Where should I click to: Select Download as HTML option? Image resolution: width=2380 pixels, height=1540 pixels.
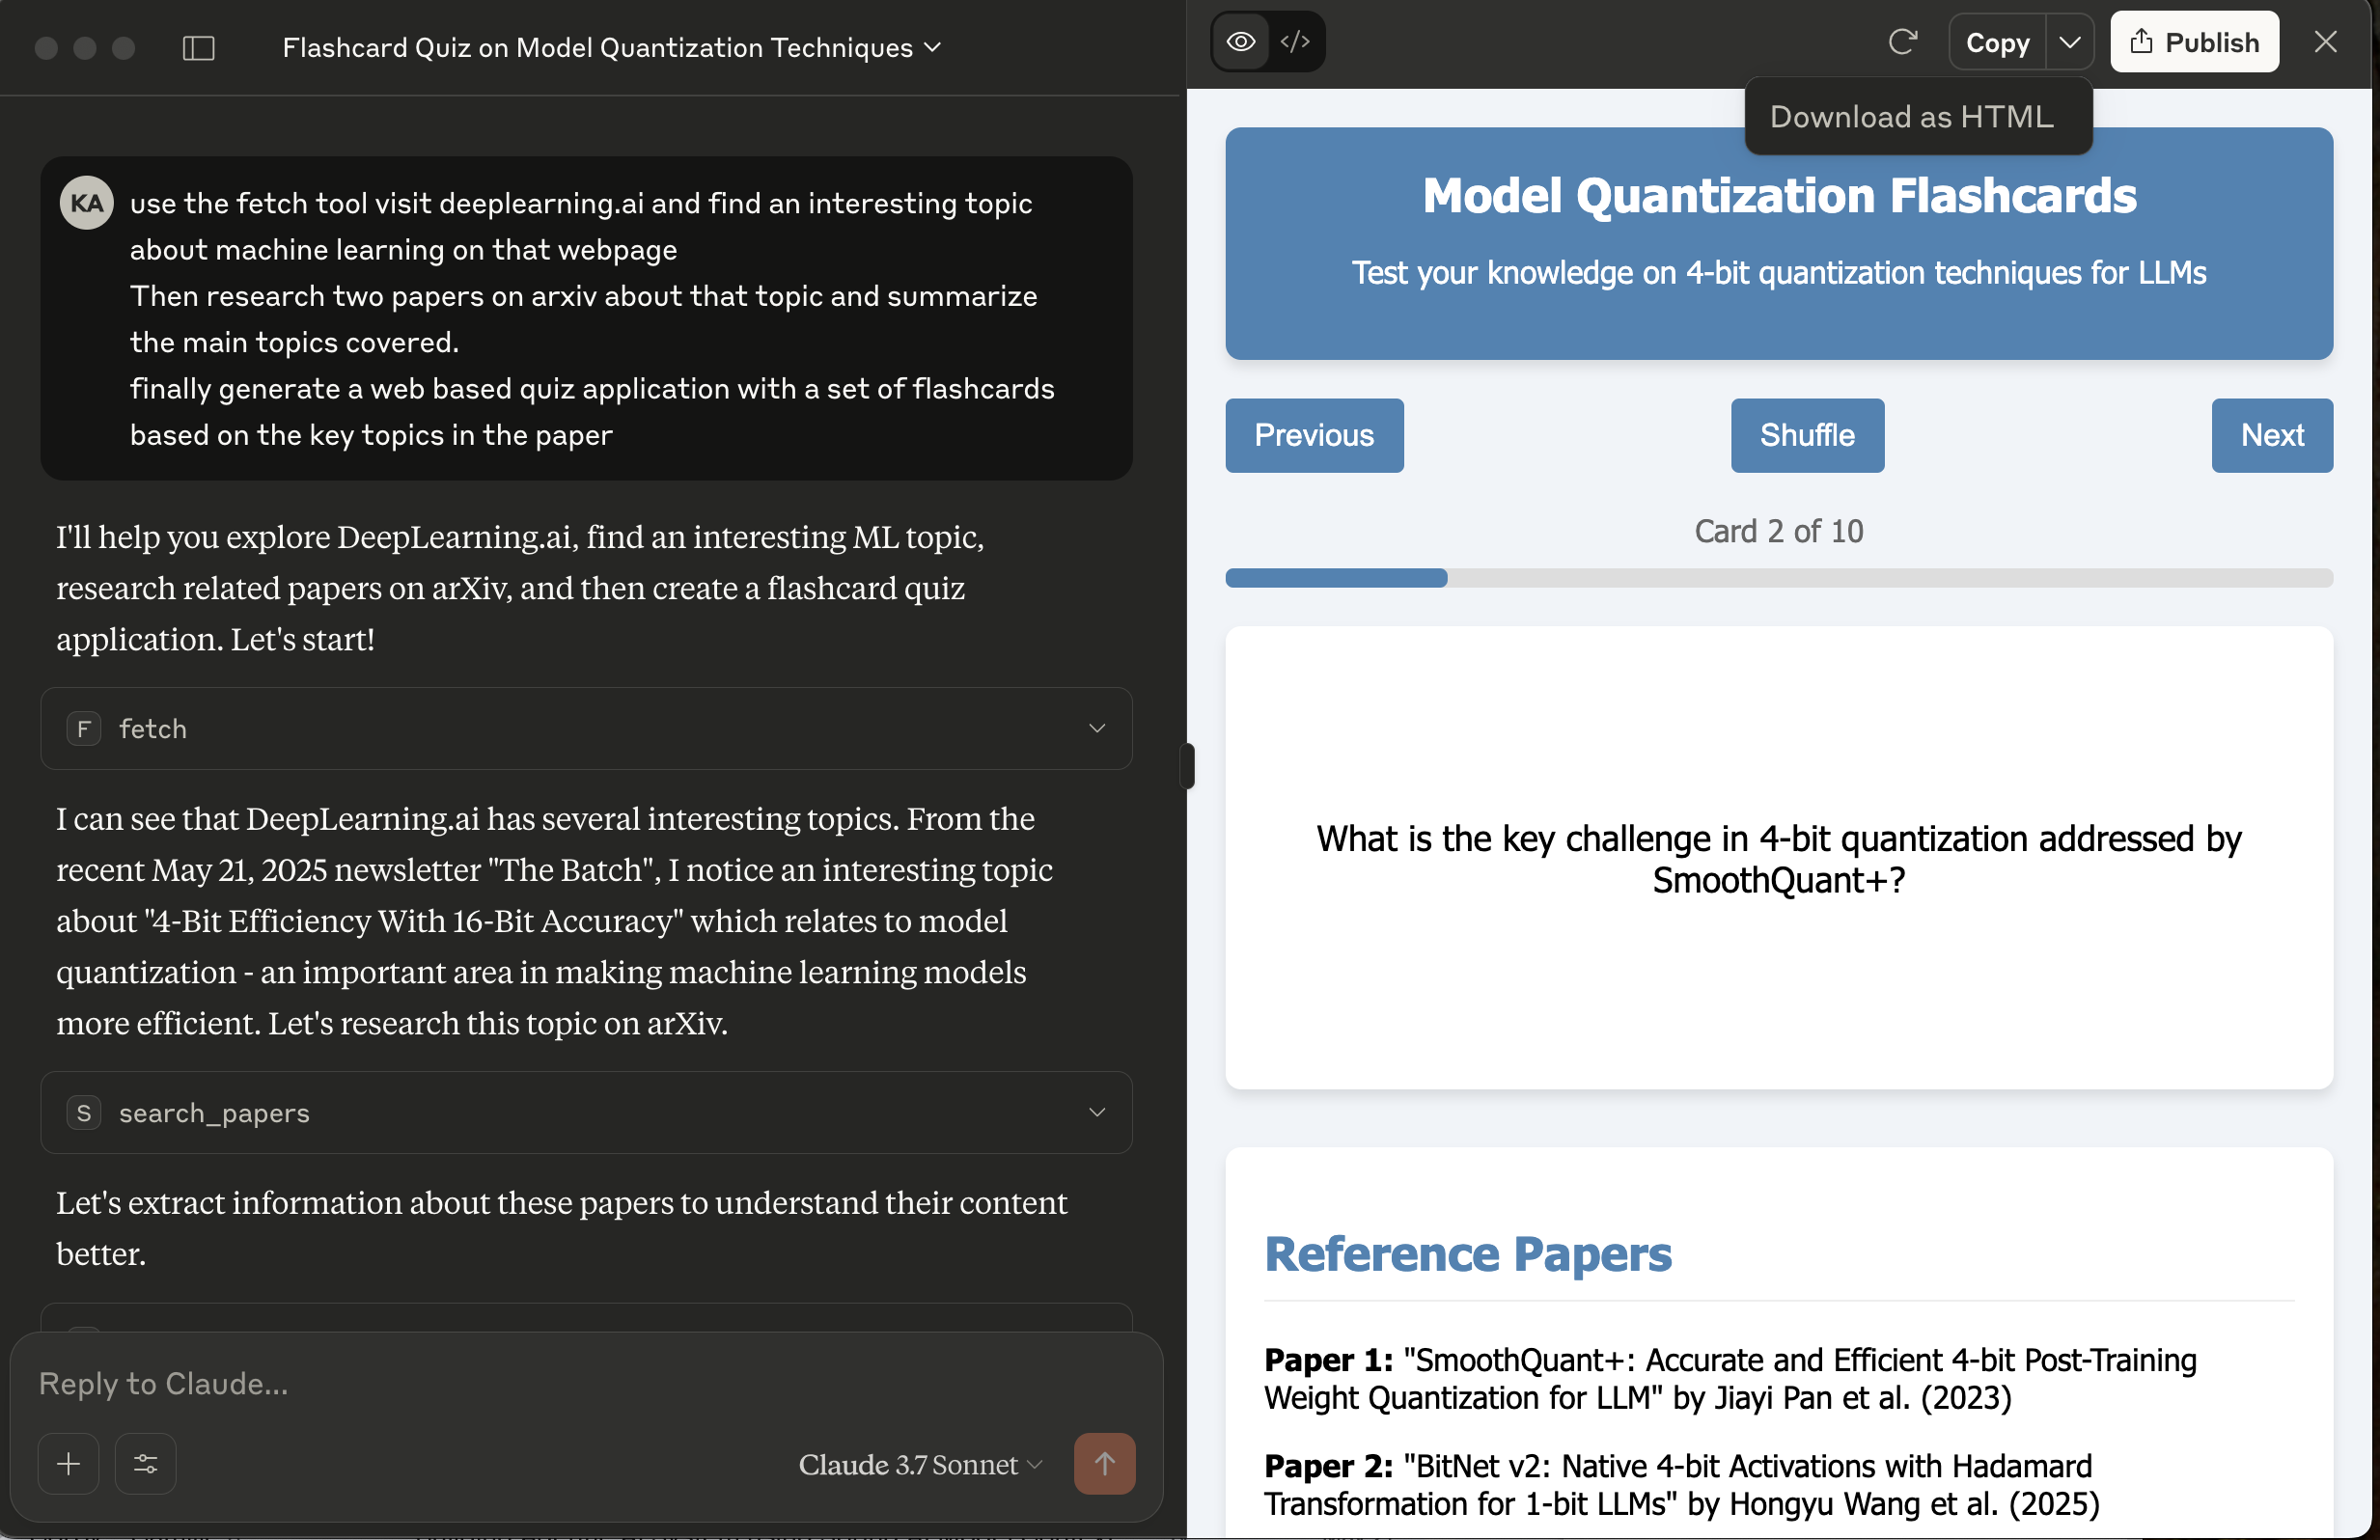click(1911, 117)
